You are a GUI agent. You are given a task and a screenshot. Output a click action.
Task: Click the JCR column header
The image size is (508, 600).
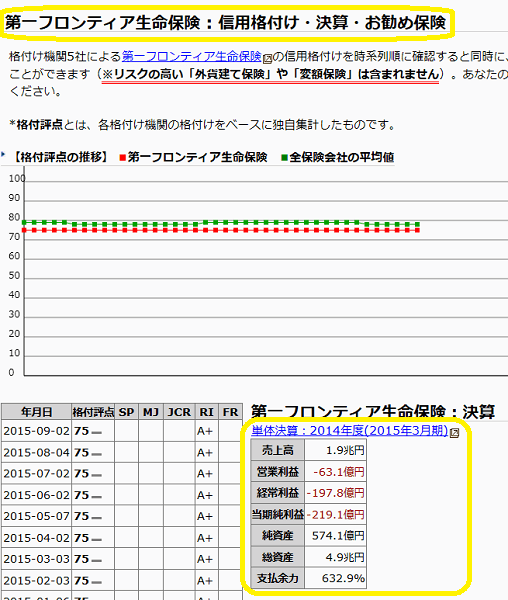click(179, 412)
